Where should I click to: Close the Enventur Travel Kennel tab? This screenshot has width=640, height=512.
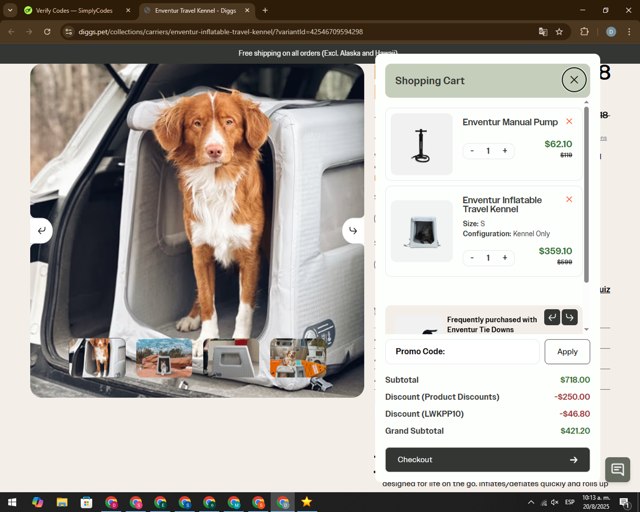(x=247, y=11)
